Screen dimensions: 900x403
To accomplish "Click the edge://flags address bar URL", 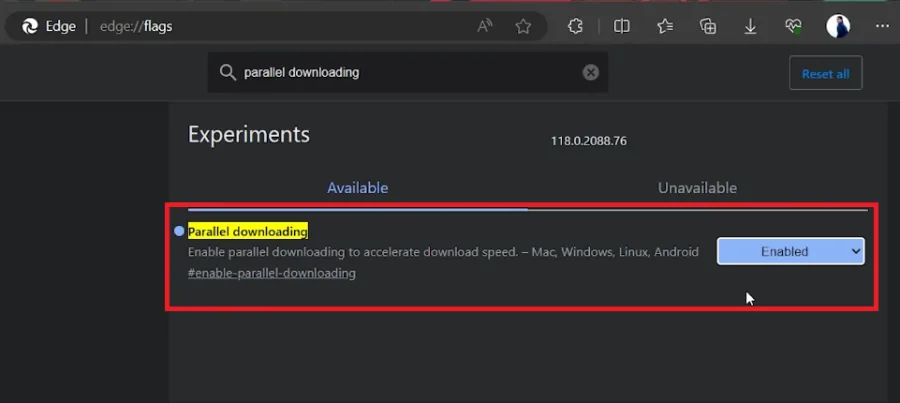I will tap(136, 26).
